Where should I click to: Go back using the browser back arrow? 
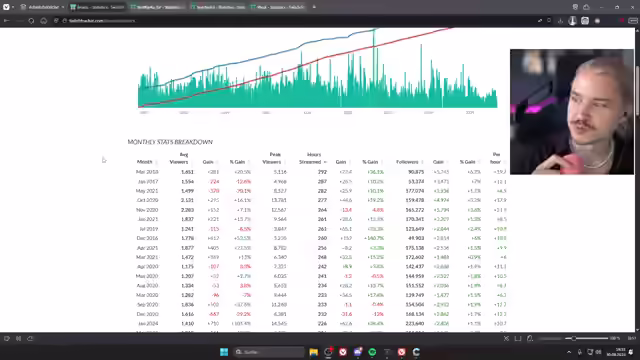pos(7,20)
